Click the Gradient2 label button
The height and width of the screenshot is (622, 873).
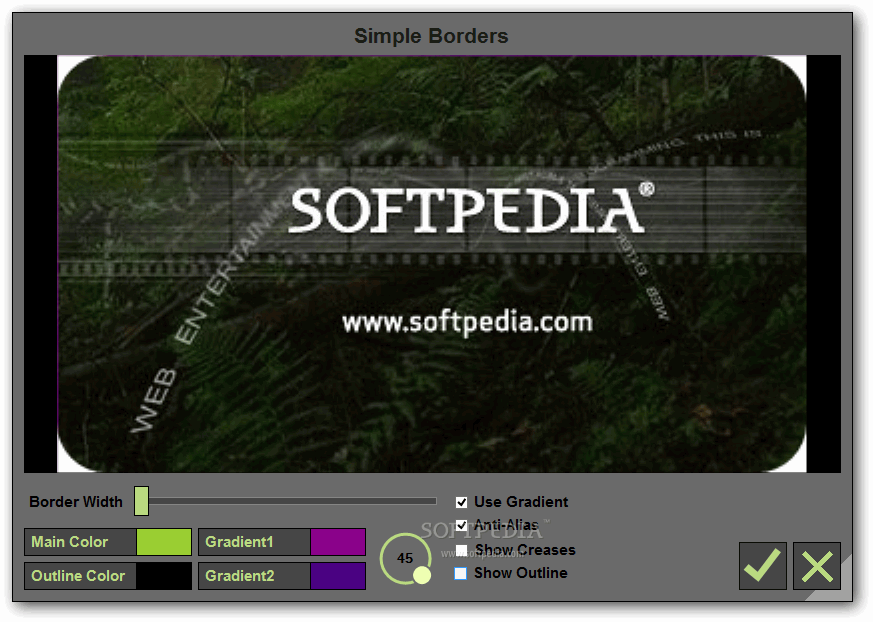[254, 576]
